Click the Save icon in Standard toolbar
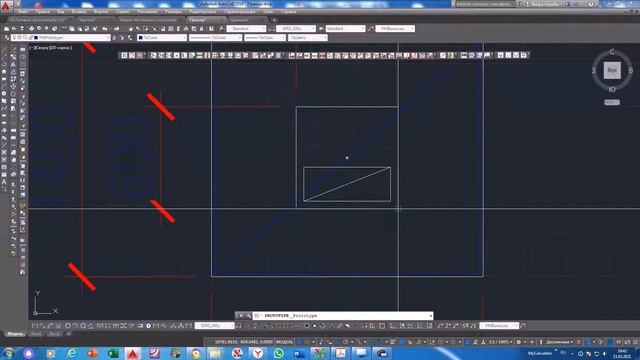 coord(22,29)
